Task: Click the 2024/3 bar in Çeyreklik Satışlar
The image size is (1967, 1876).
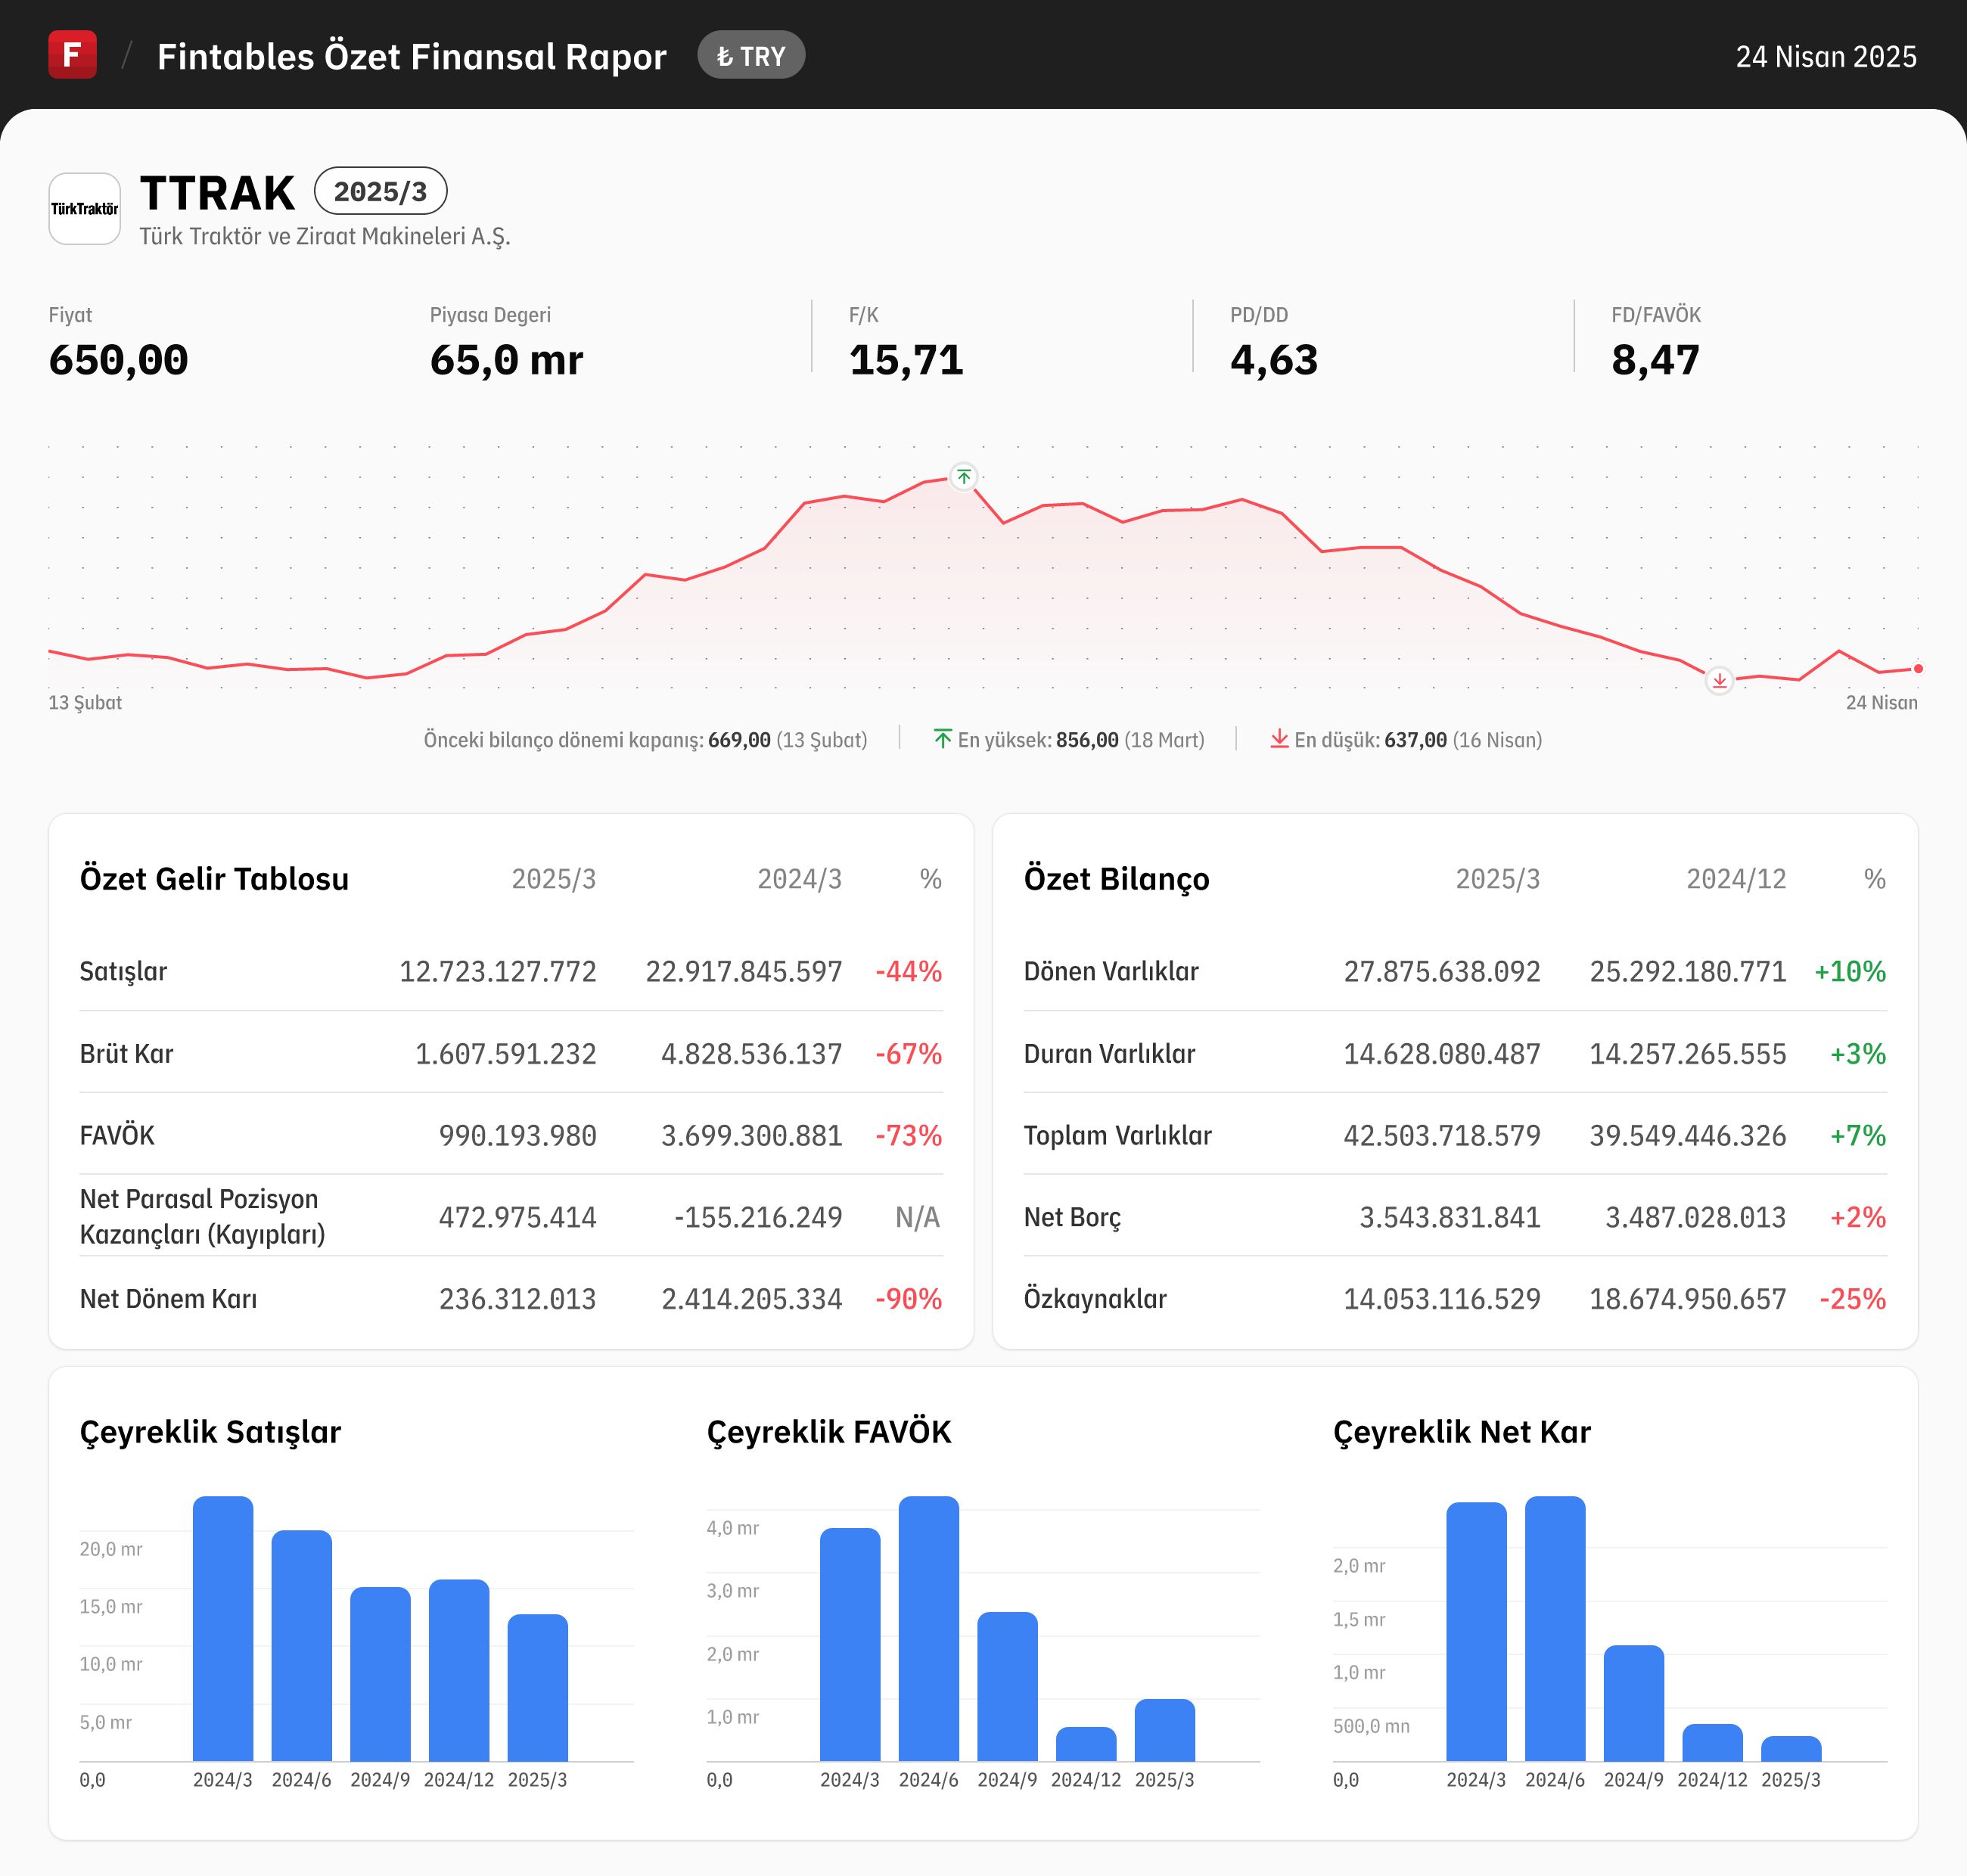Action: click(x=222, y=1628)
